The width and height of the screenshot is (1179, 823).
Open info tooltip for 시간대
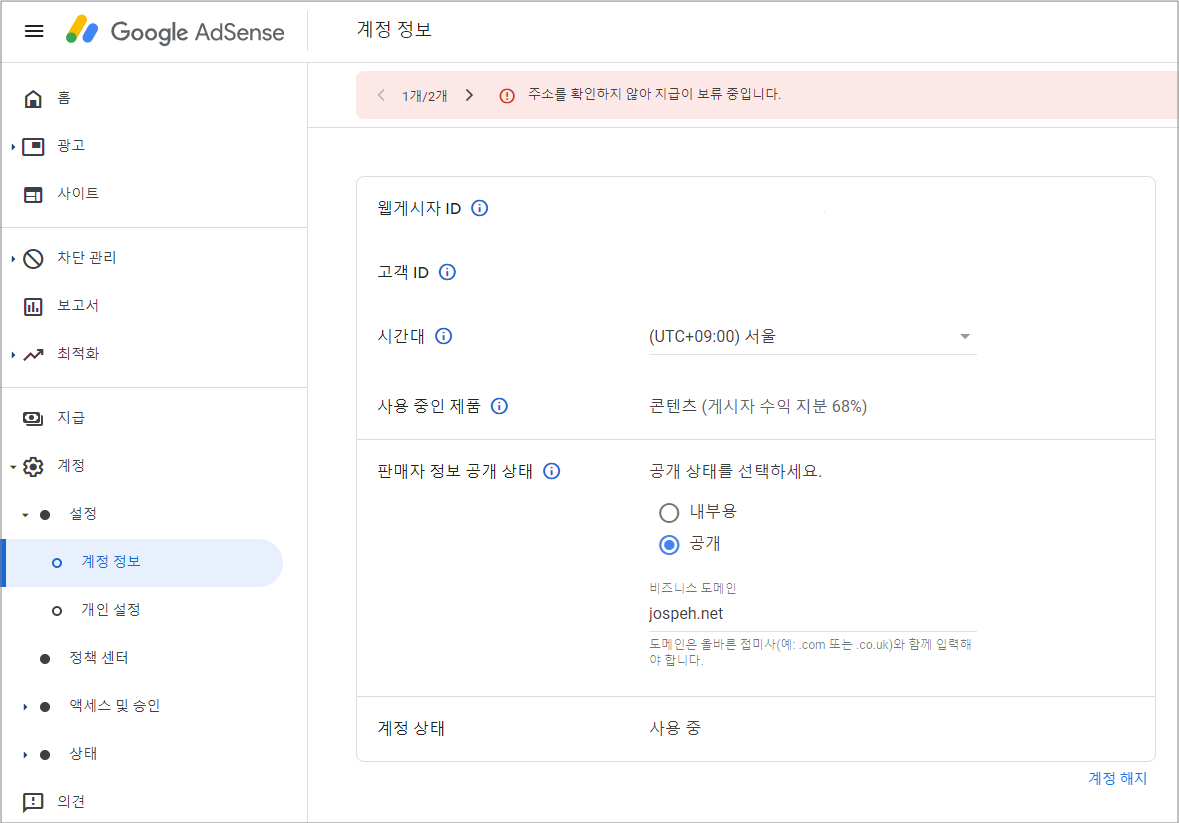[x=444, y=336]
